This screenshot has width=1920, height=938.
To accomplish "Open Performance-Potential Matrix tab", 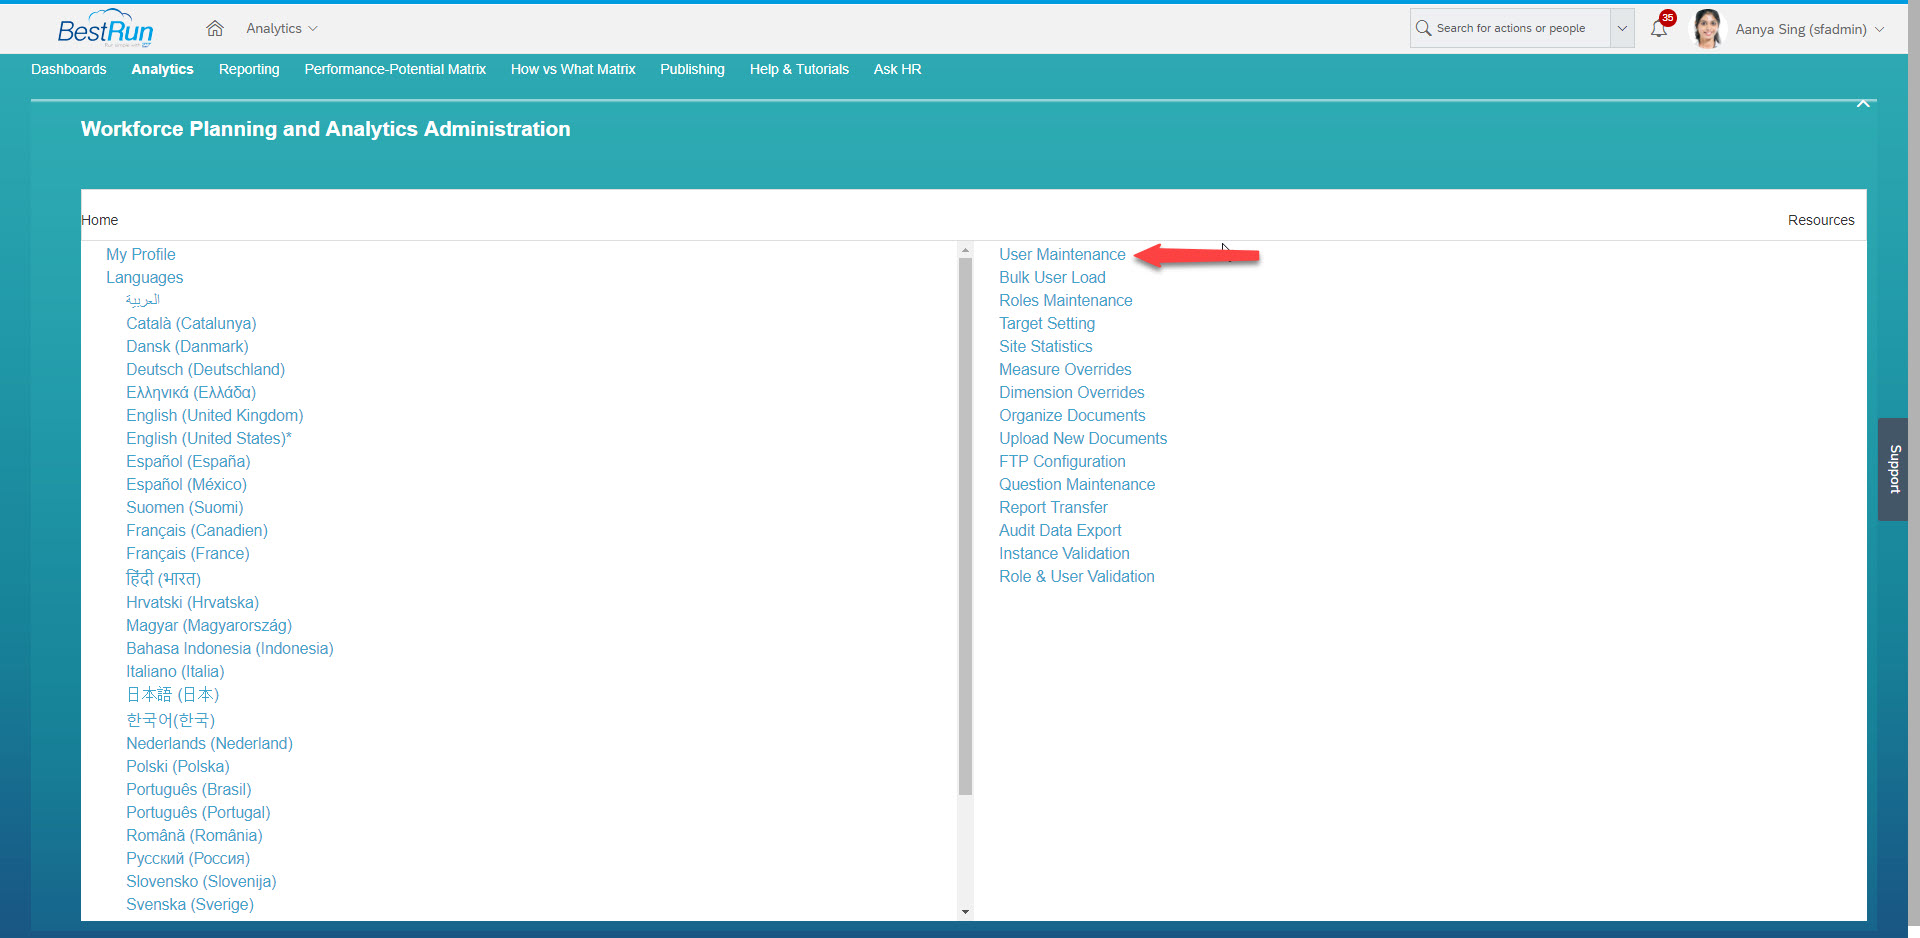I will click(395, 69).
